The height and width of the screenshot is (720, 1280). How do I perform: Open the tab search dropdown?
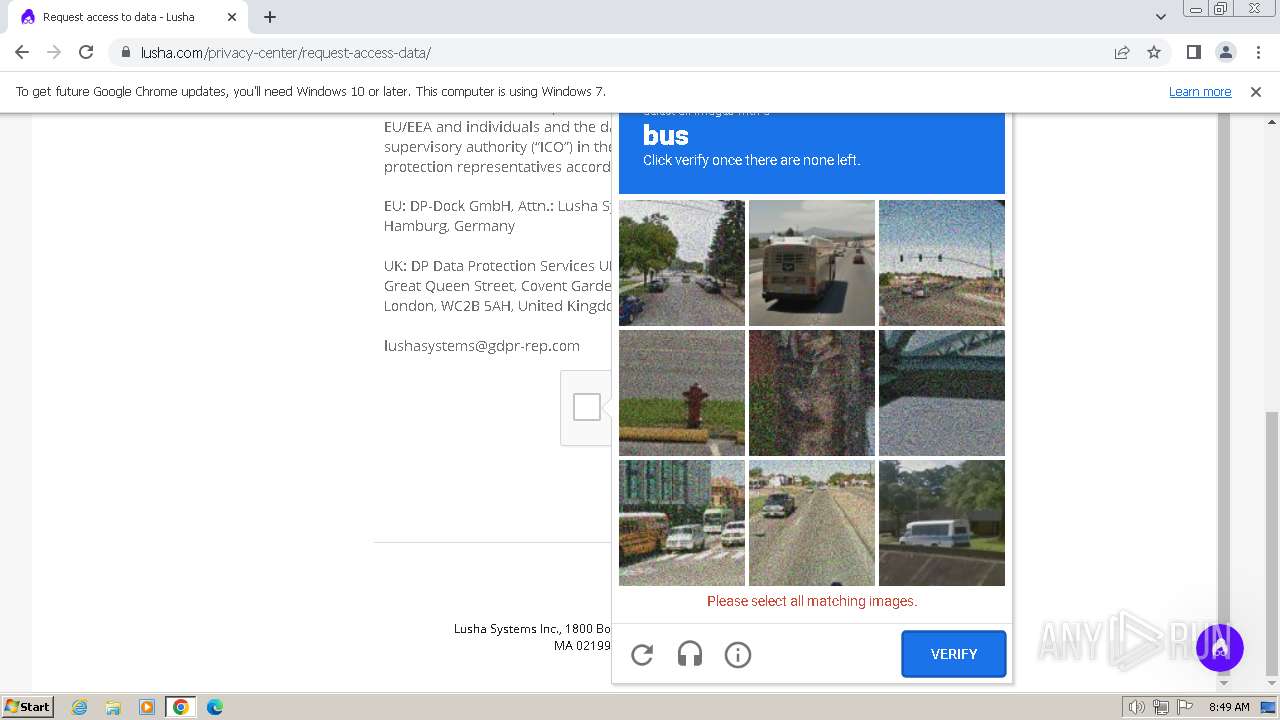click(1160, 17)
